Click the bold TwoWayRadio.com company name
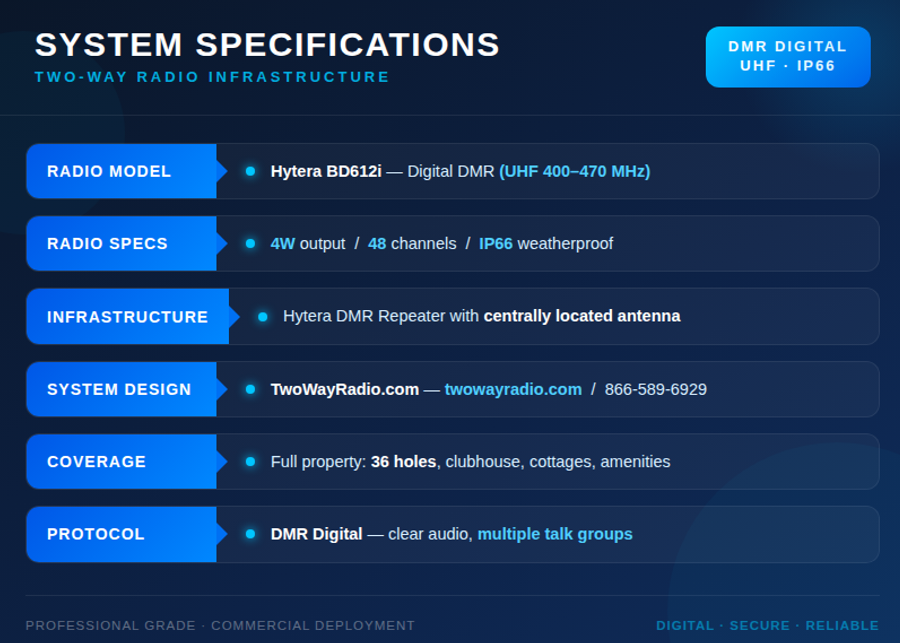 coord(344,389)
